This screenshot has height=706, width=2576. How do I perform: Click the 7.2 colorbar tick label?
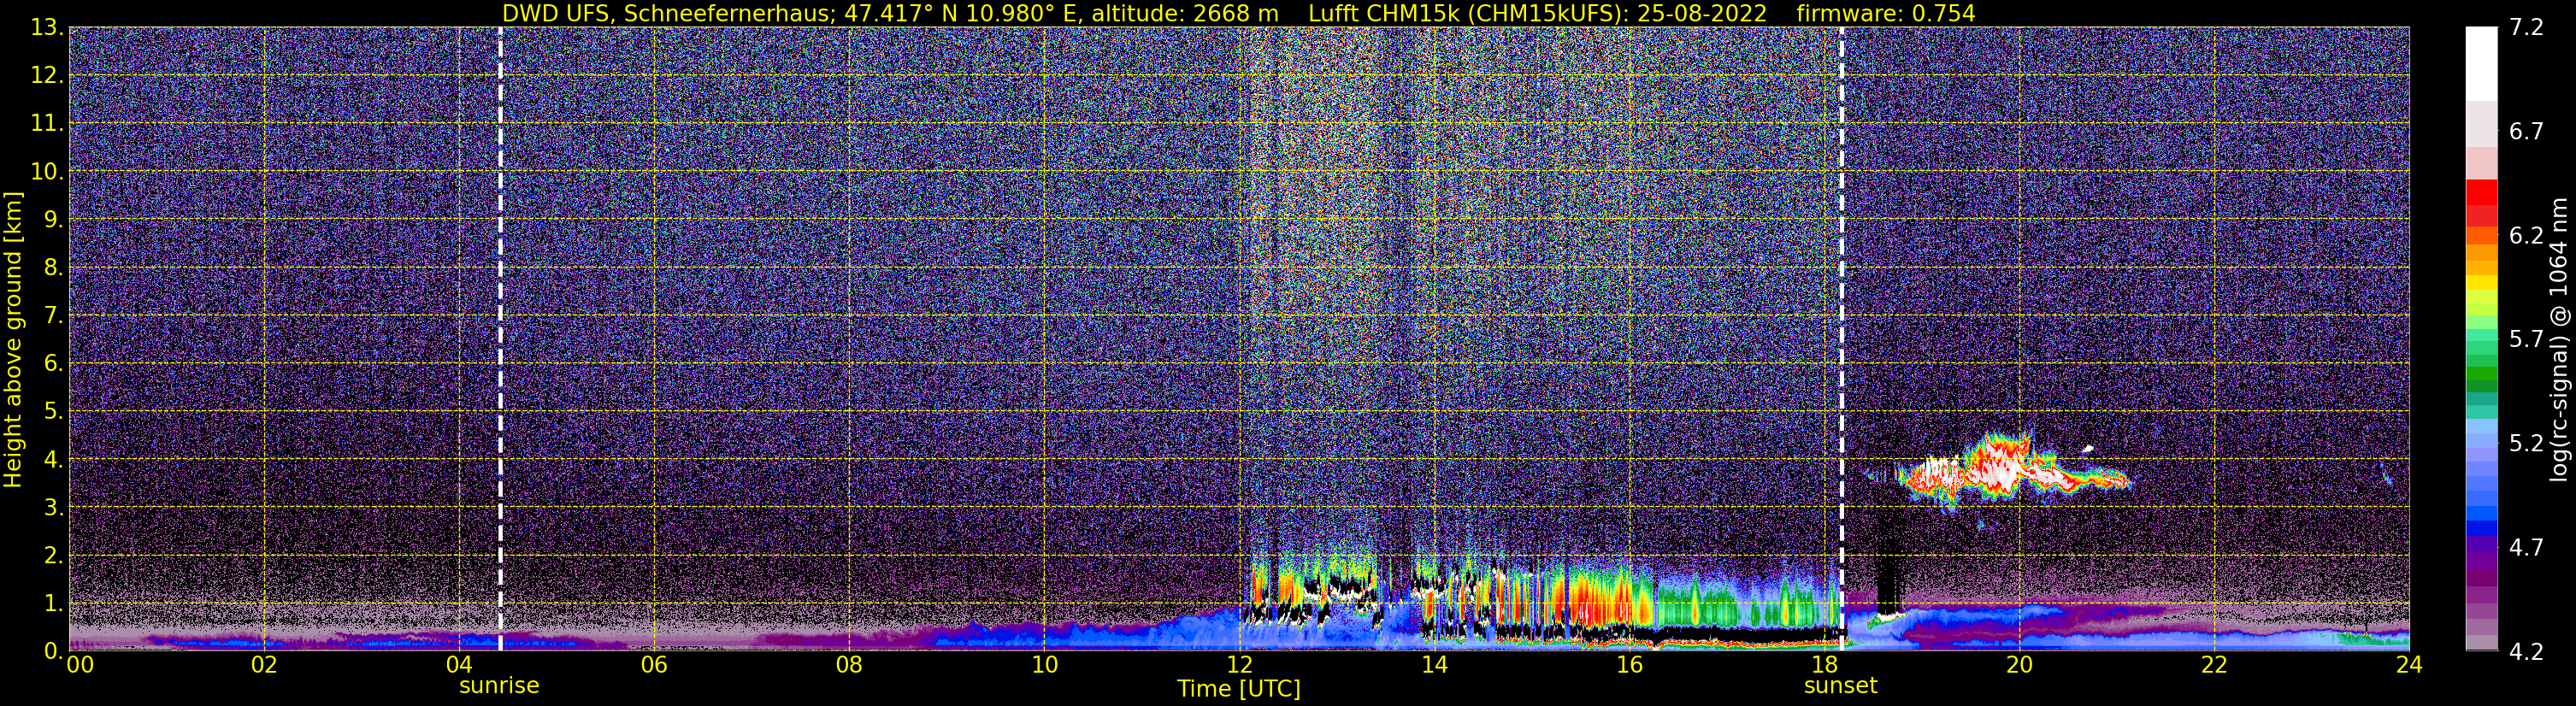click(2527, 27)
